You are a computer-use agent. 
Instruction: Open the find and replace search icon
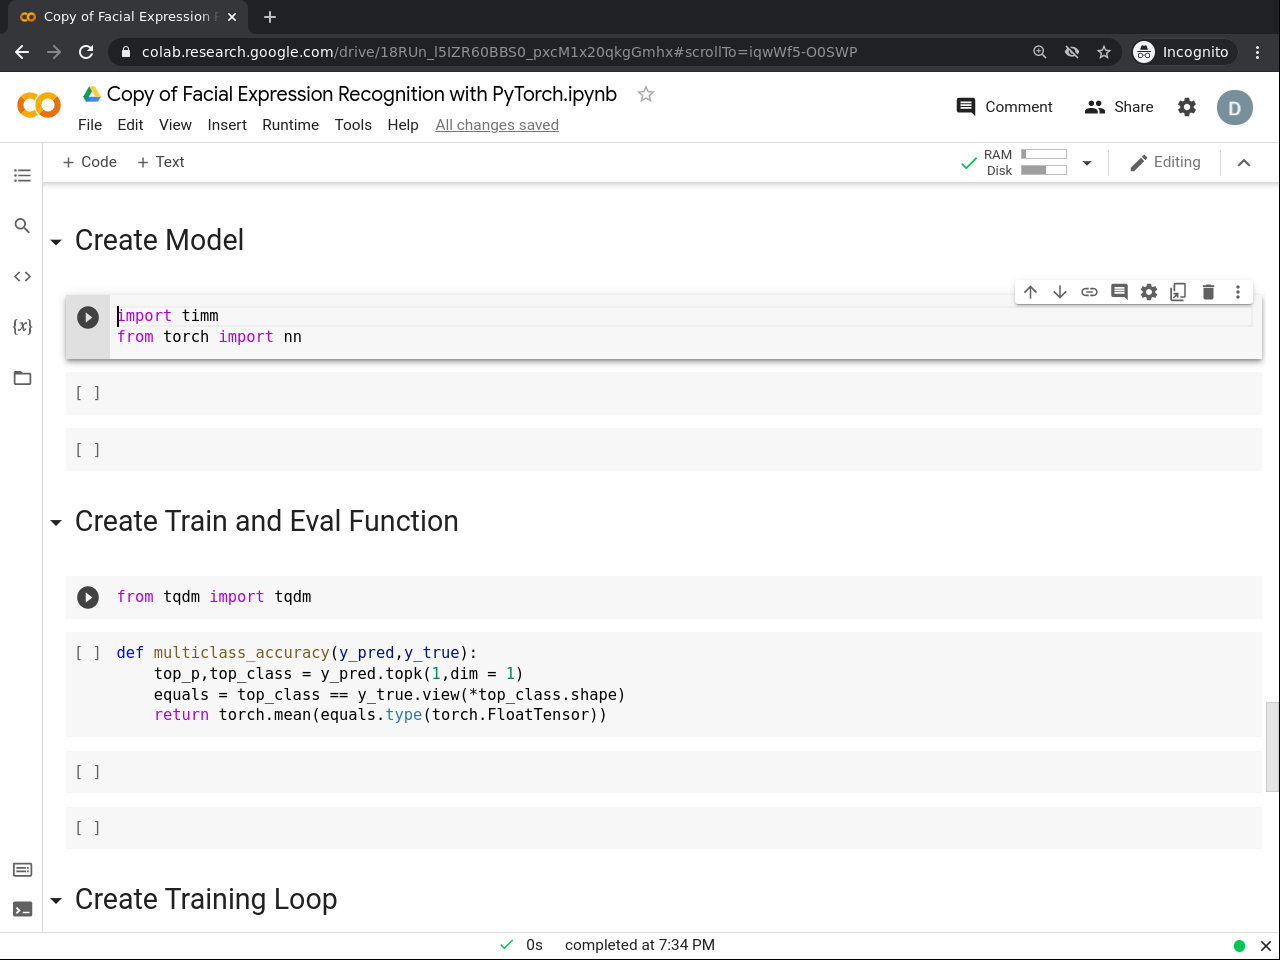[x=22, y=226]
